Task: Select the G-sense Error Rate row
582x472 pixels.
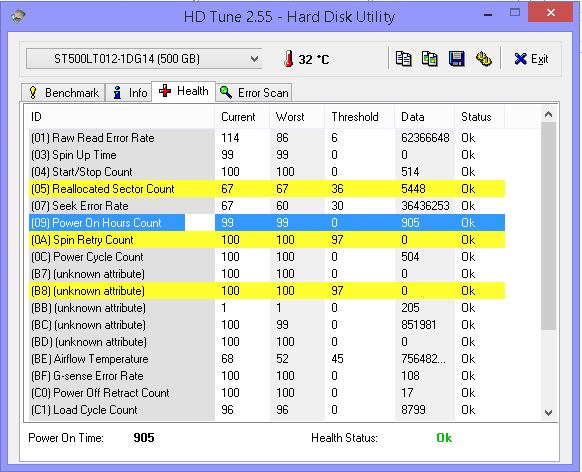Action: 267,376
